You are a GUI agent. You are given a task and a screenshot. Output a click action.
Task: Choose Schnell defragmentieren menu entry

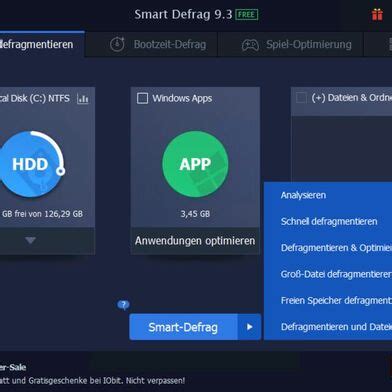(328, 221)
